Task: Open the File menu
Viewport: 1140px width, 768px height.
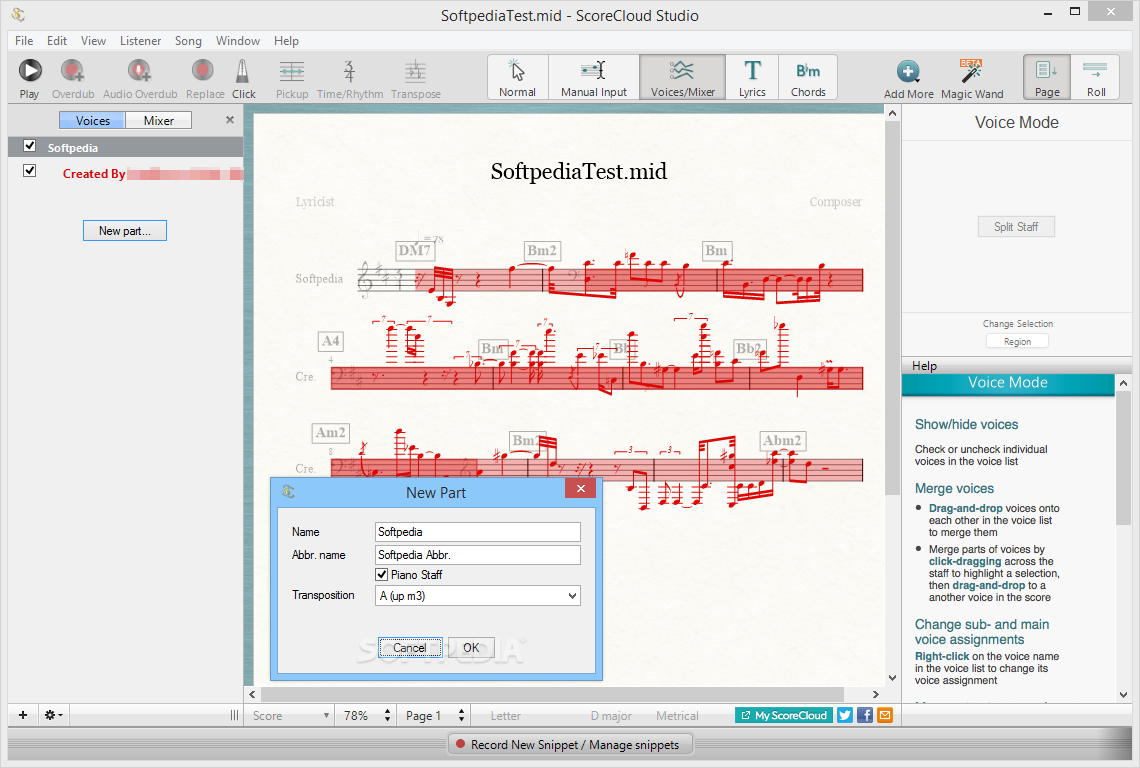Action: tap(24, 41)
